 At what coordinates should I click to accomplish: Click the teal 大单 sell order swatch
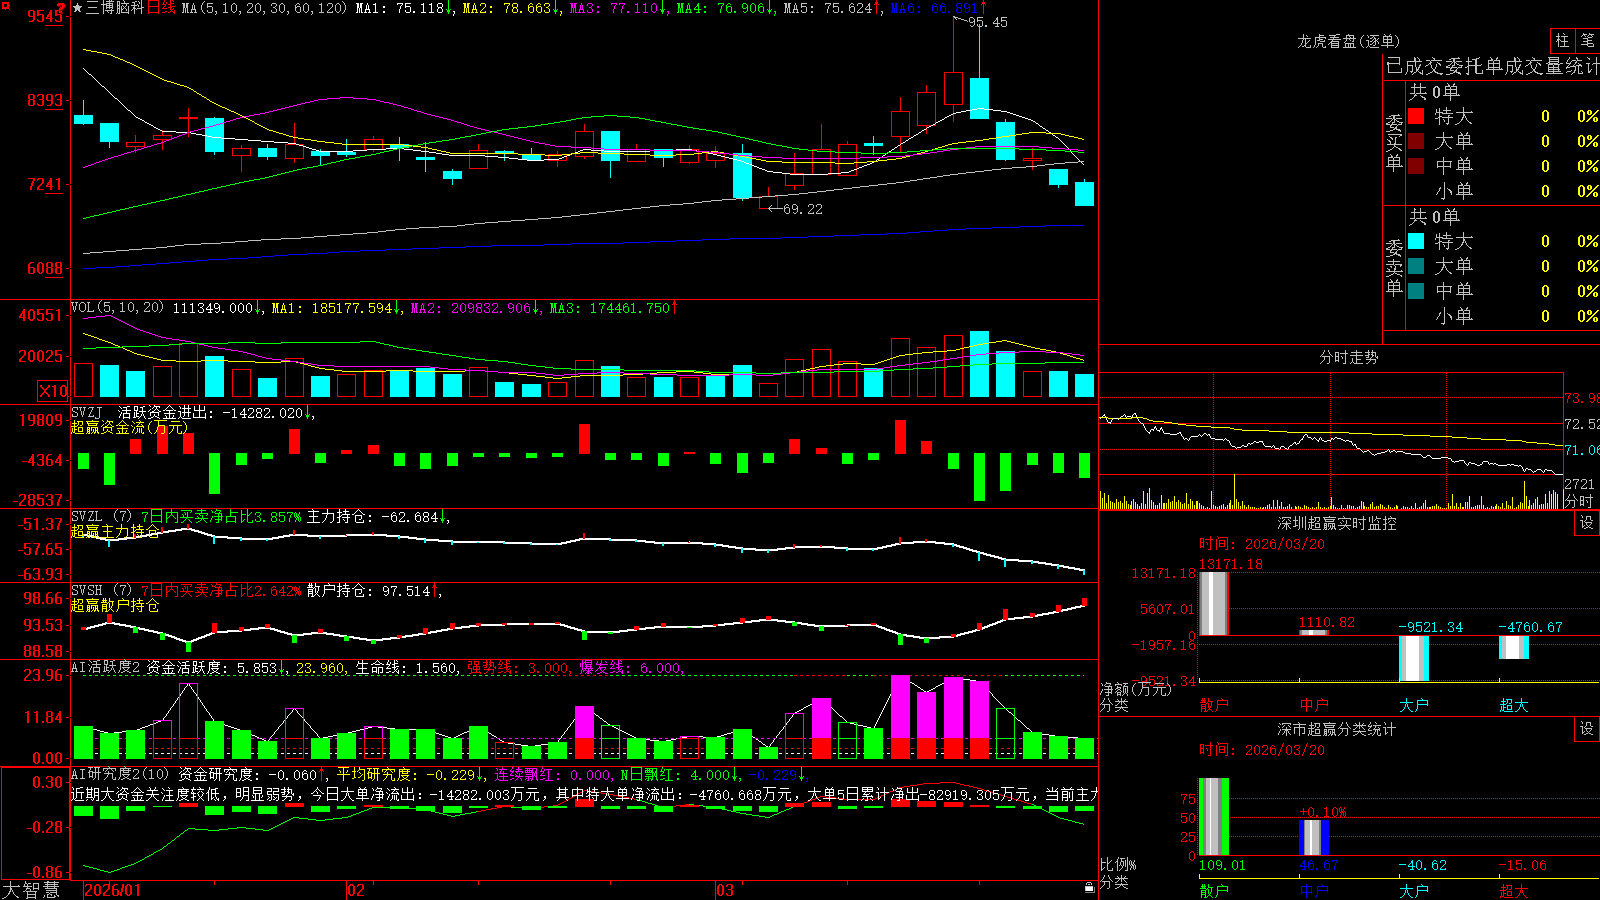tap(1416, 266)
